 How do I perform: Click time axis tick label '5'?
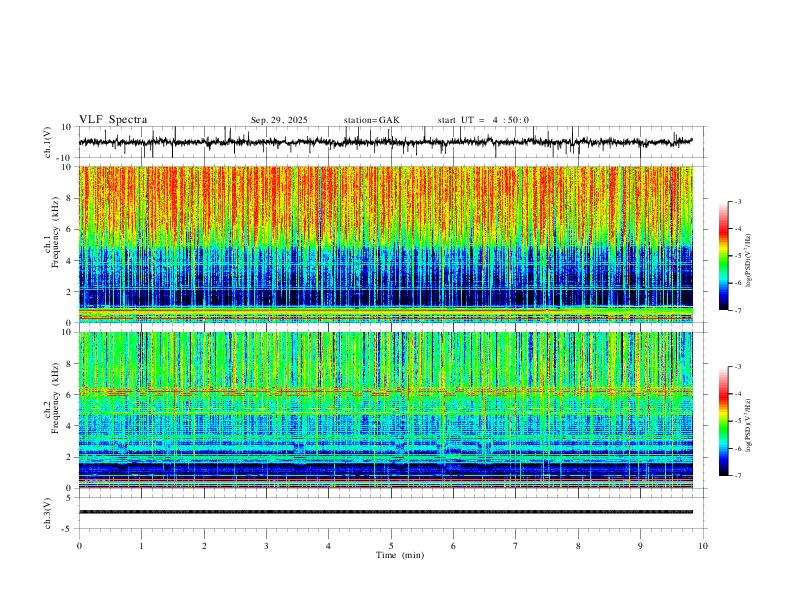coord(391,546)
